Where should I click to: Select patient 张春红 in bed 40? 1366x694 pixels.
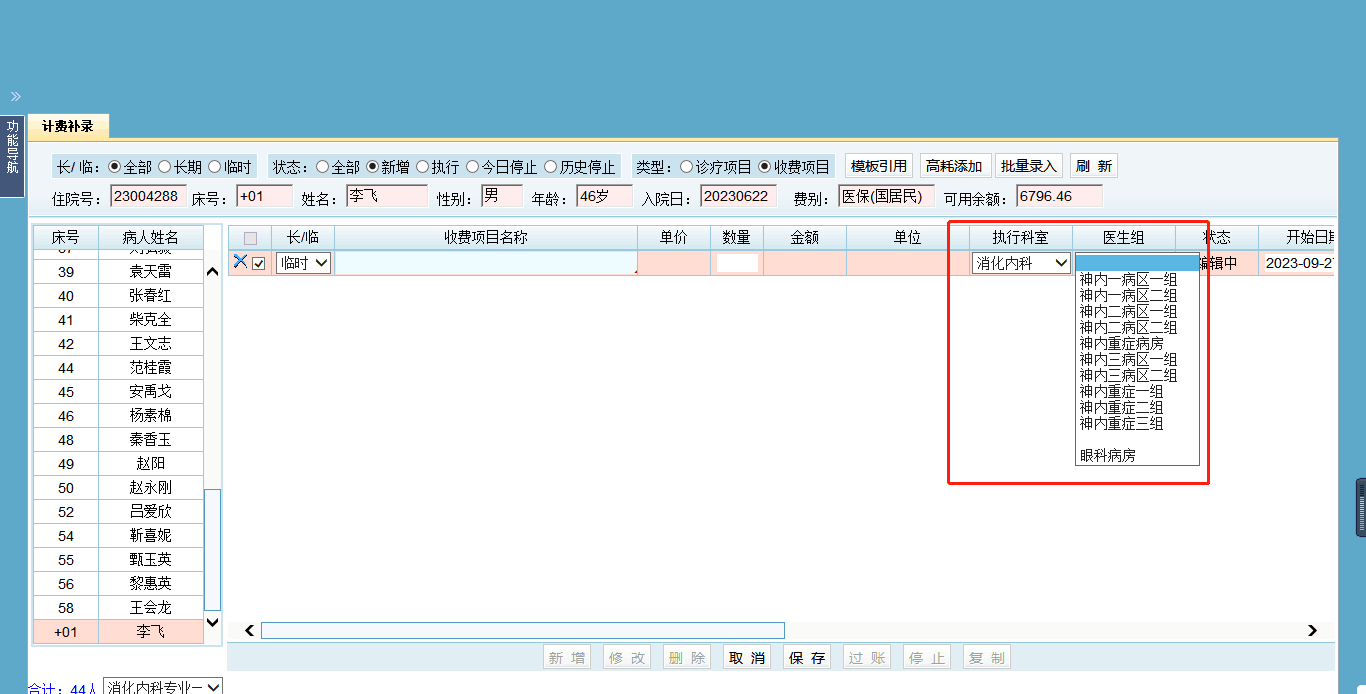click(118, 296)
